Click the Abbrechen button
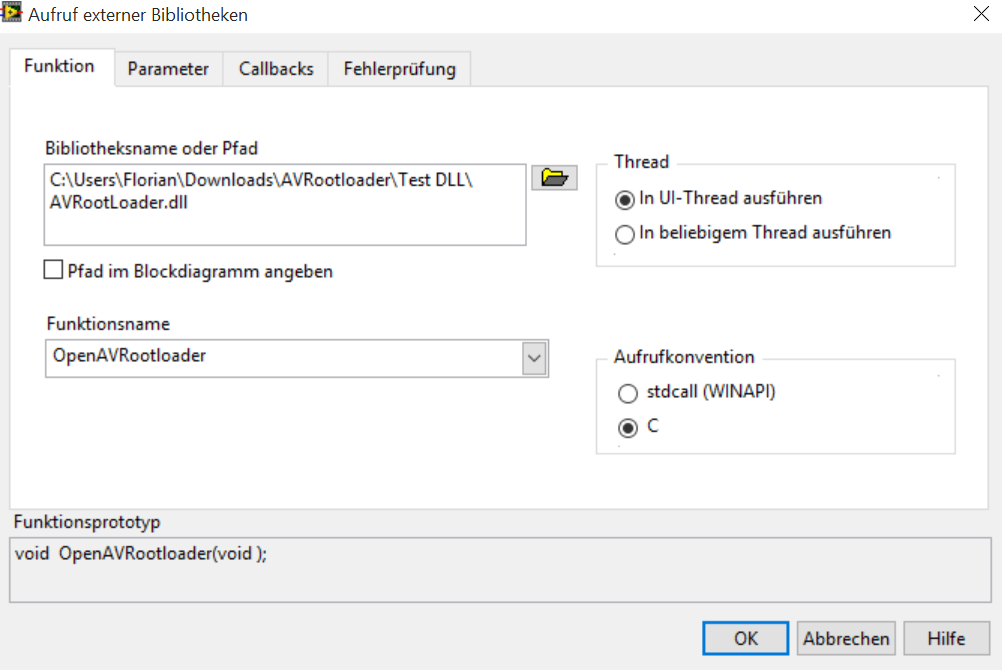The image size is (1002, 670). point(846,638)
